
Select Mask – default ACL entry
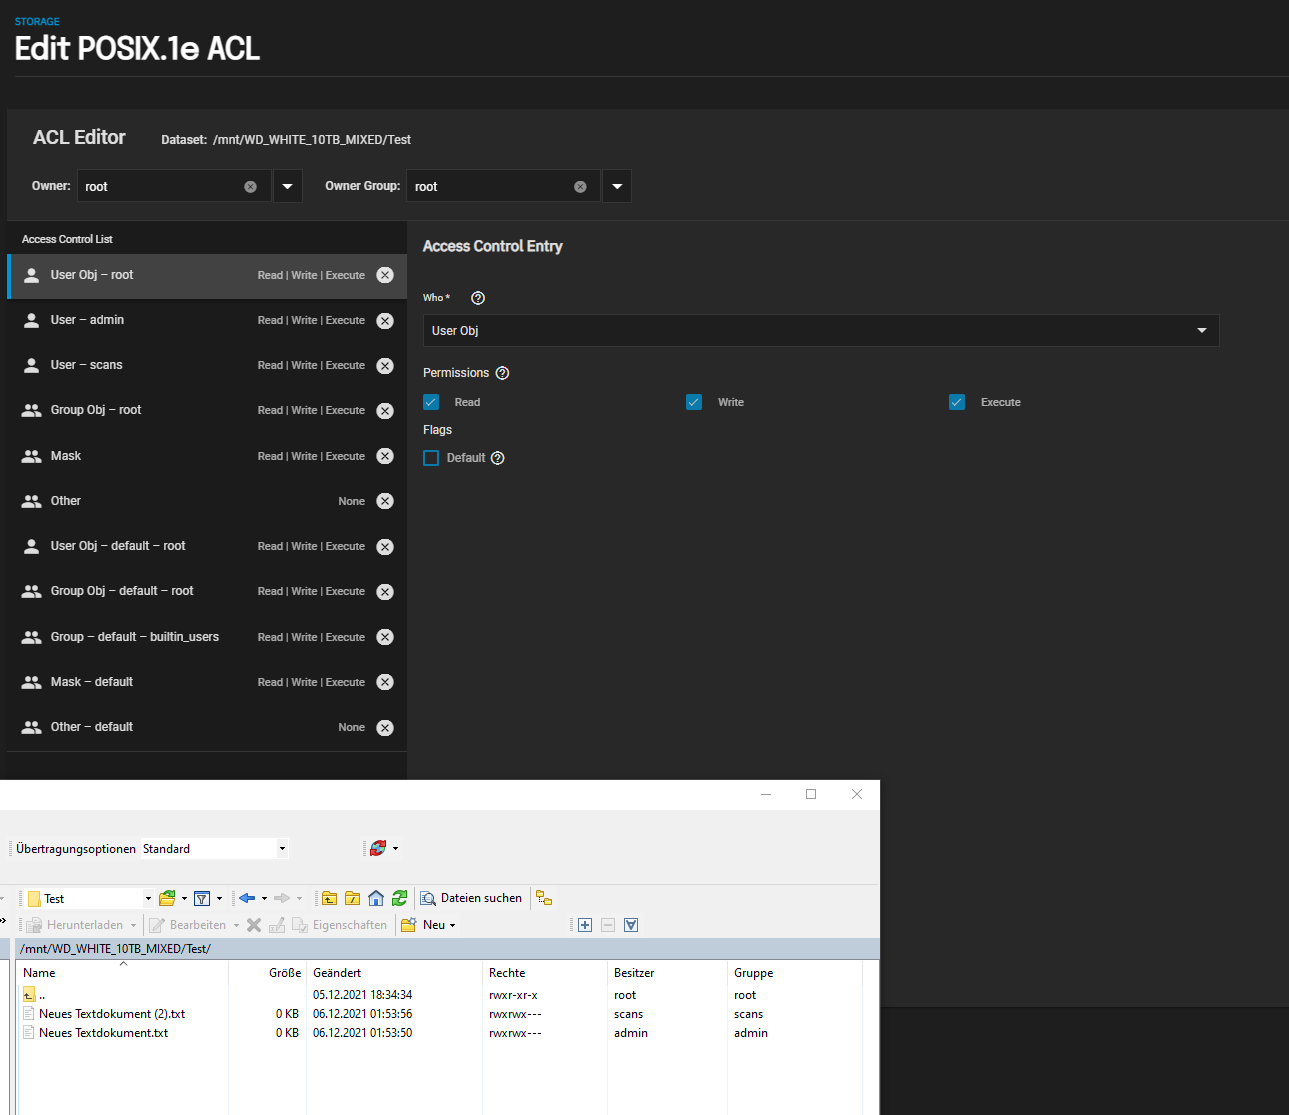pos(207,682)
